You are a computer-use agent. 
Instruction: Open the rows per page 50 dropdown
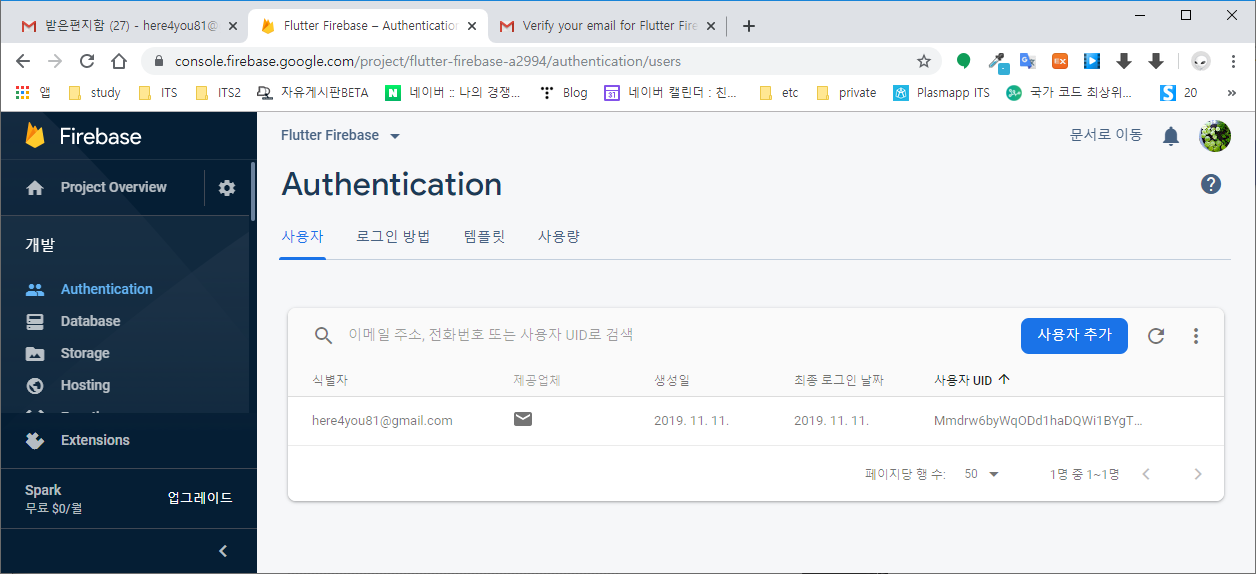[982, 474]
